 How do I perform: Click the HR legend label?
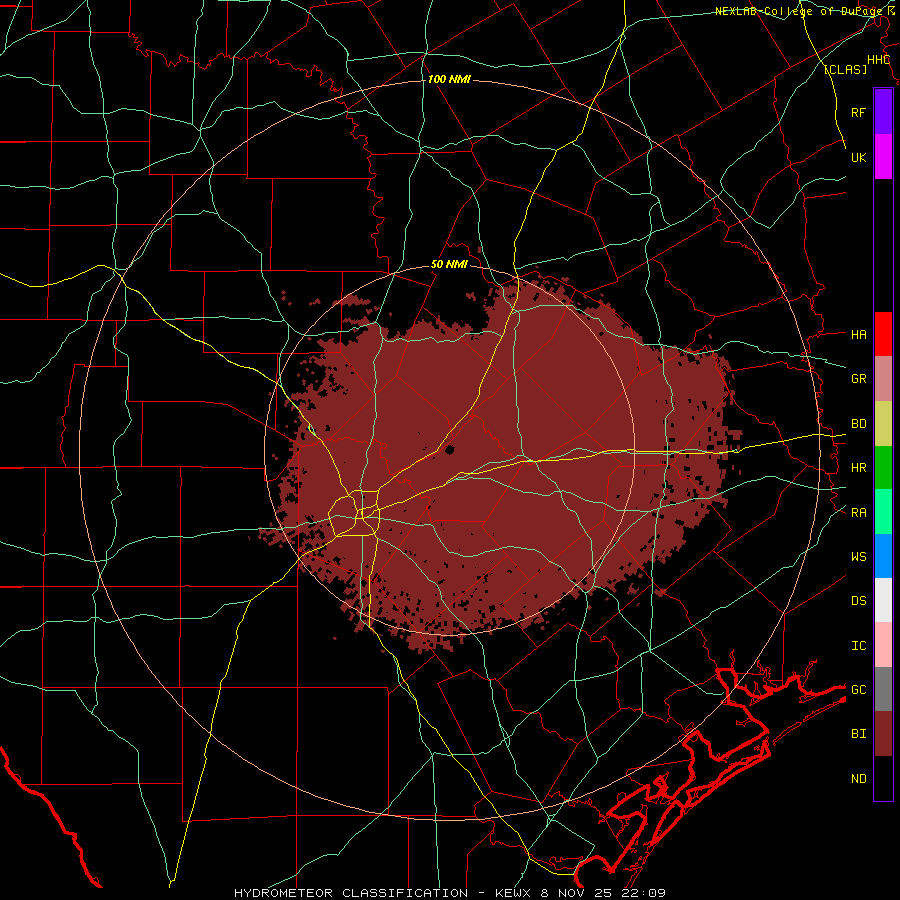click(x=859, y=467)
